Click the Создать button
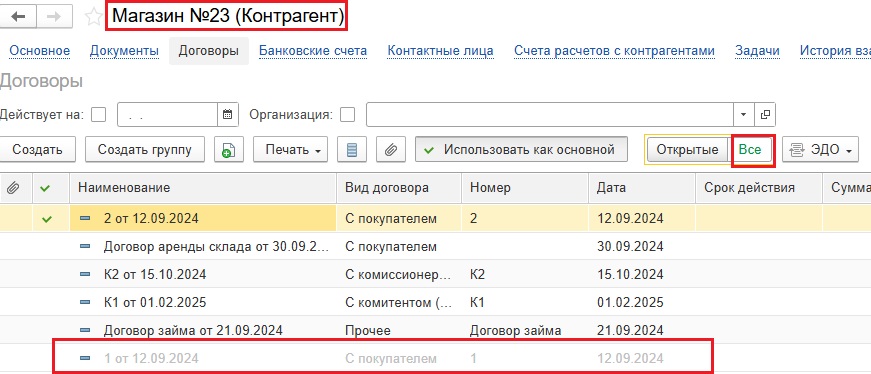The image size is (871, 374). (x=37, y=149)
